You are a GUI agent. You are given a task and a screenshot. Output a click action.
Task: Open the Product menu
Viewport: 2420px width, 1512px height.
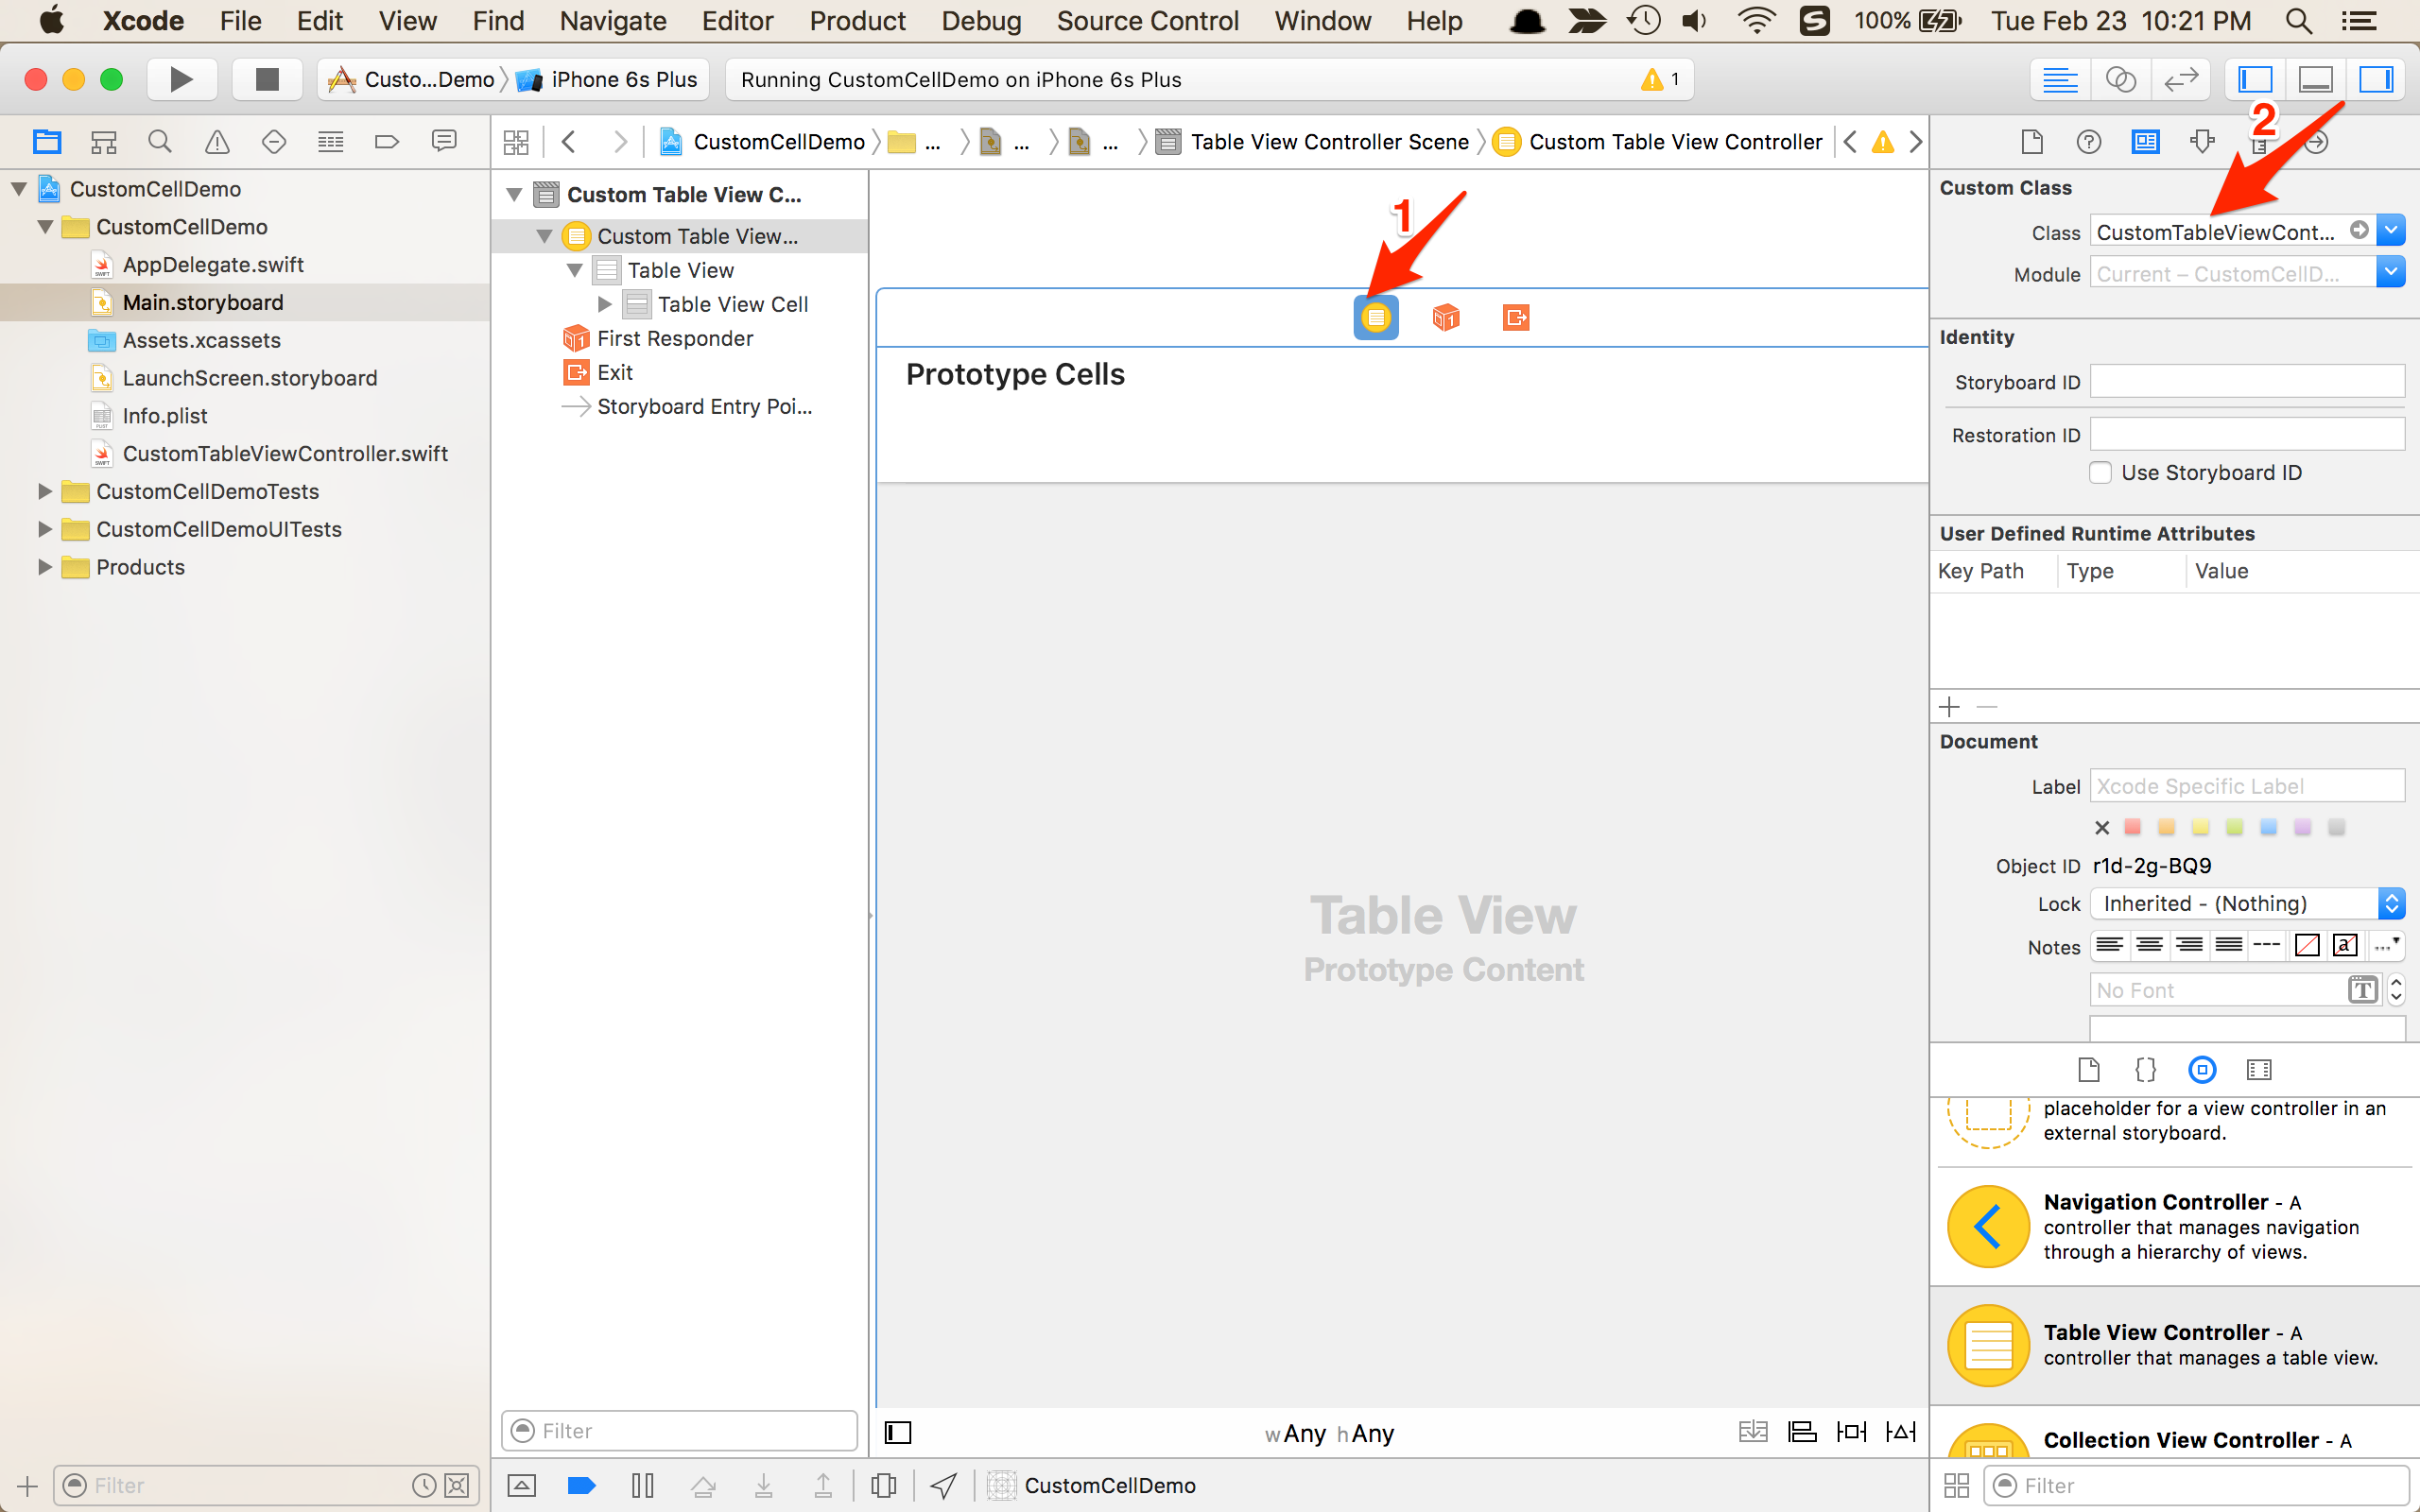pyautogui.click(x=857, y=21)
